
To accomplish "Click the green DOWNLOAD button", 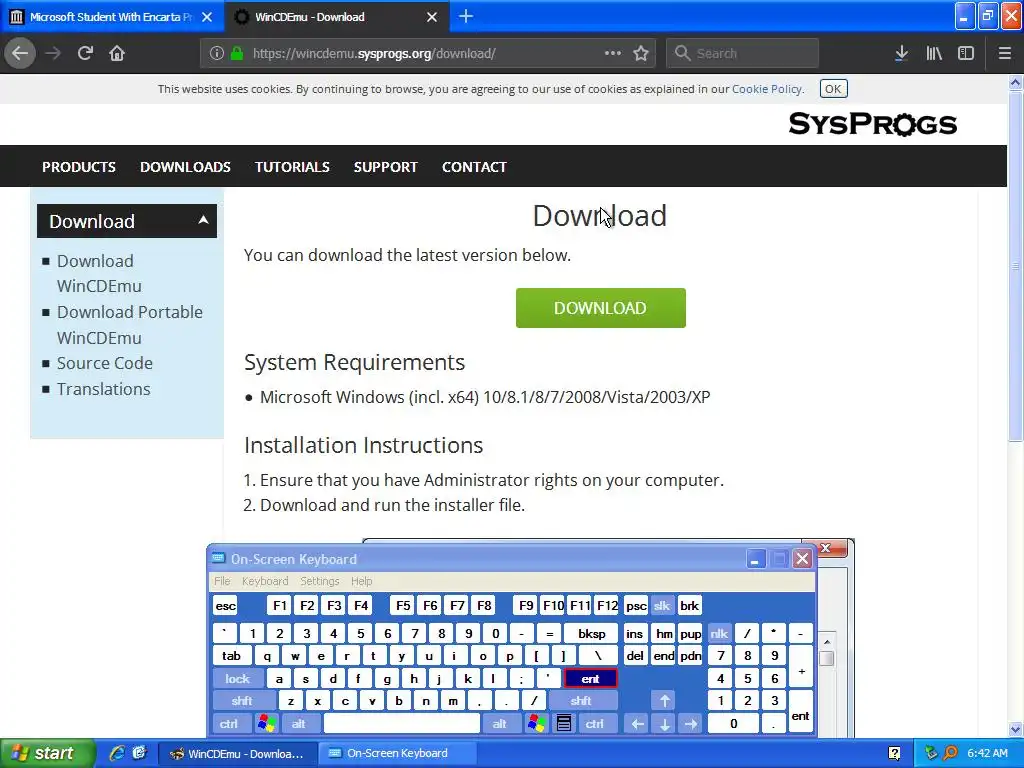I will (x=601, y=308).
